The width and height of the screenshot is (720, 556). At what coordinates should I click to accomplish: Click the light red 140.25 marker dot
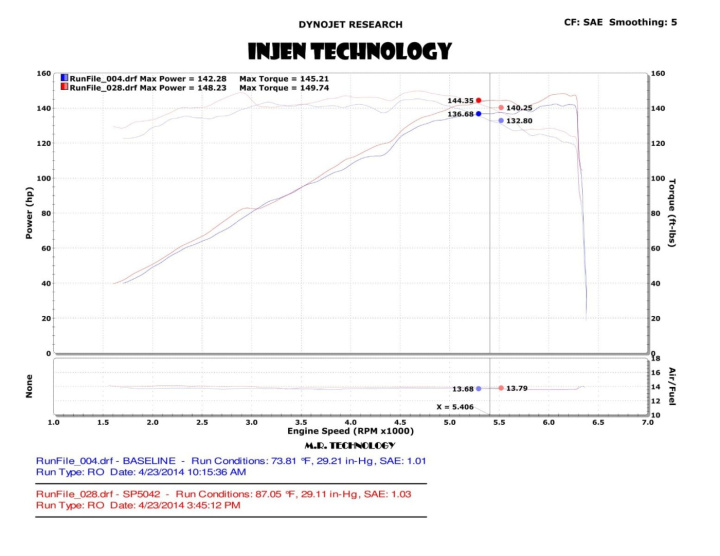click(x=501, y=108)
